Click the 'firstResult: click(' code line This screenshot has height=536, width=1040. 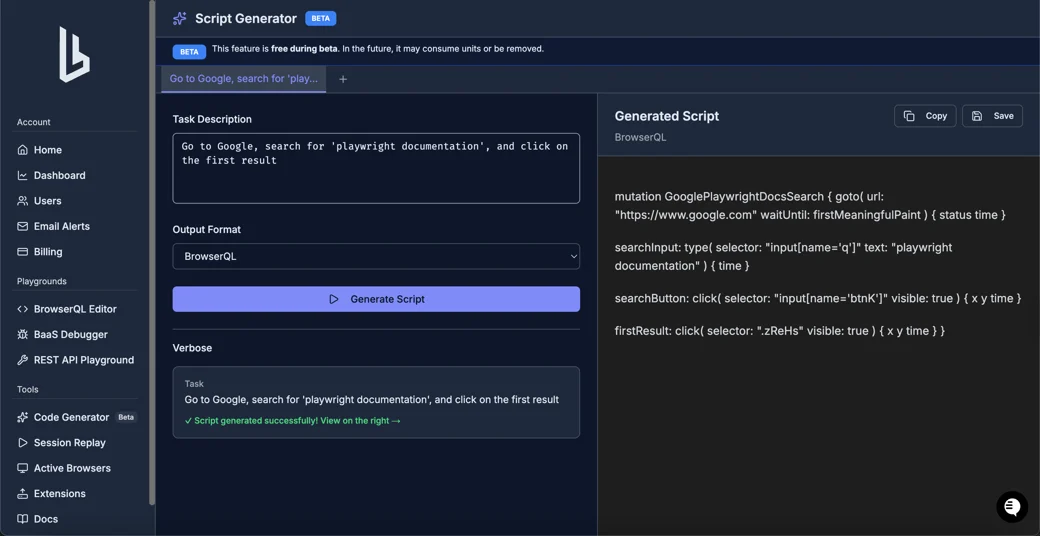pyautogui.click(x=780, y=330)
